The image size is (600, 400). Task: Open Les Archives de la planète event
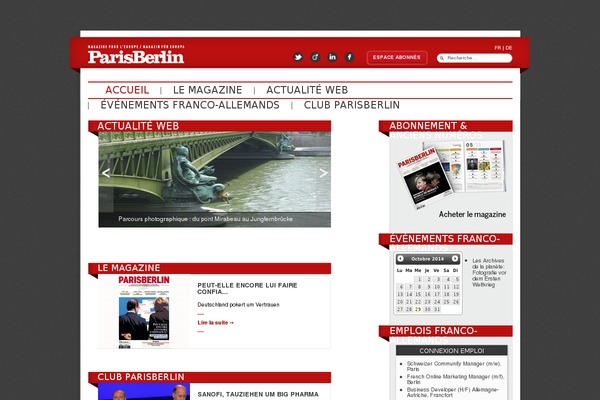coord(489,273)
